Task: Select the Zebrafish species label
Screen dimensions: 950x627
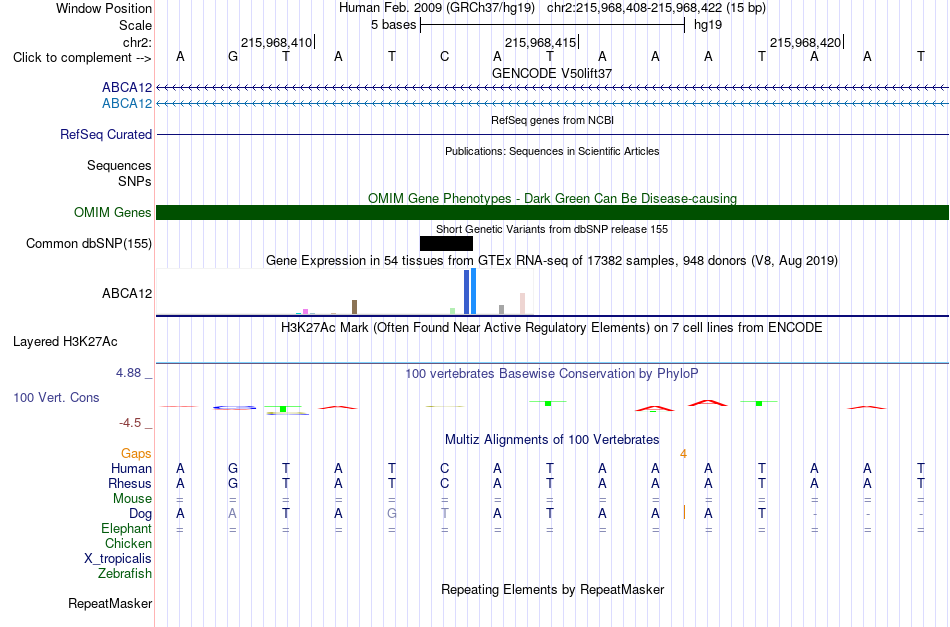Action: [125, 573]
